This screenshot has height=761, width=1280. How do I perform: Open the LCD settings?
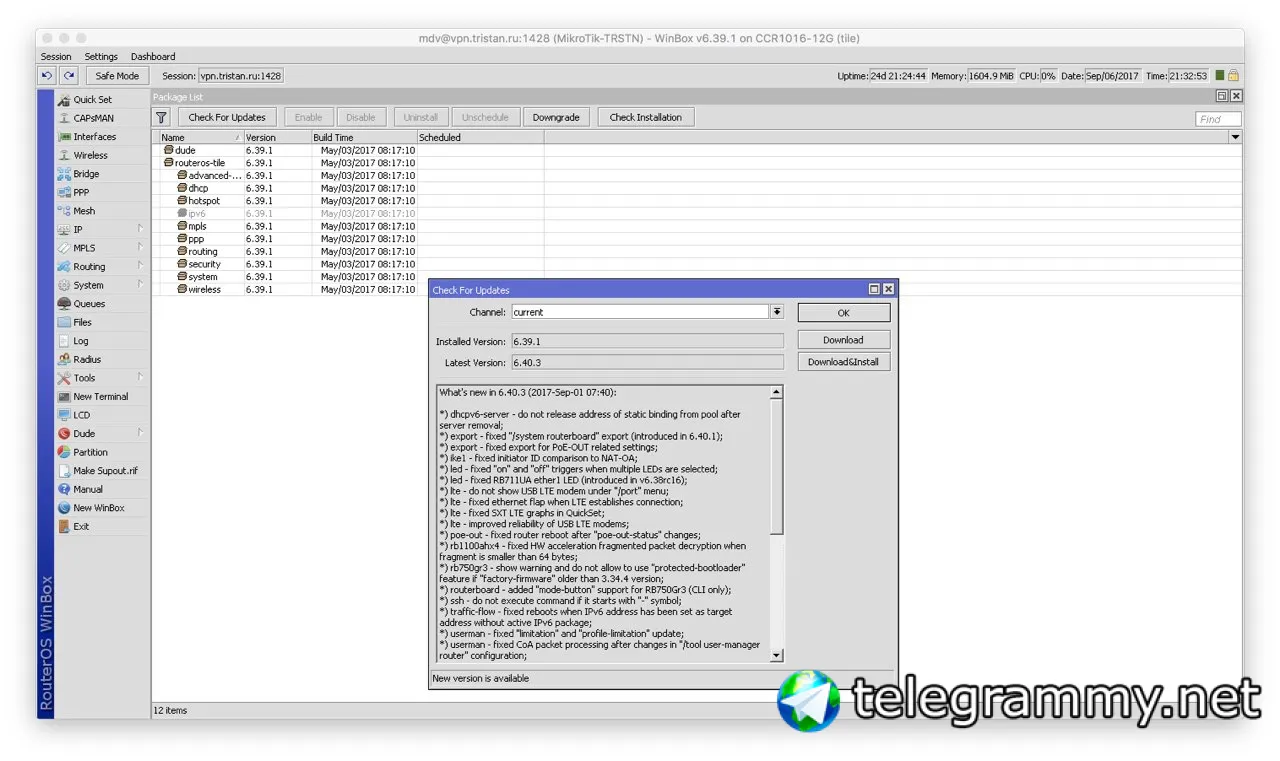point(81,415)
